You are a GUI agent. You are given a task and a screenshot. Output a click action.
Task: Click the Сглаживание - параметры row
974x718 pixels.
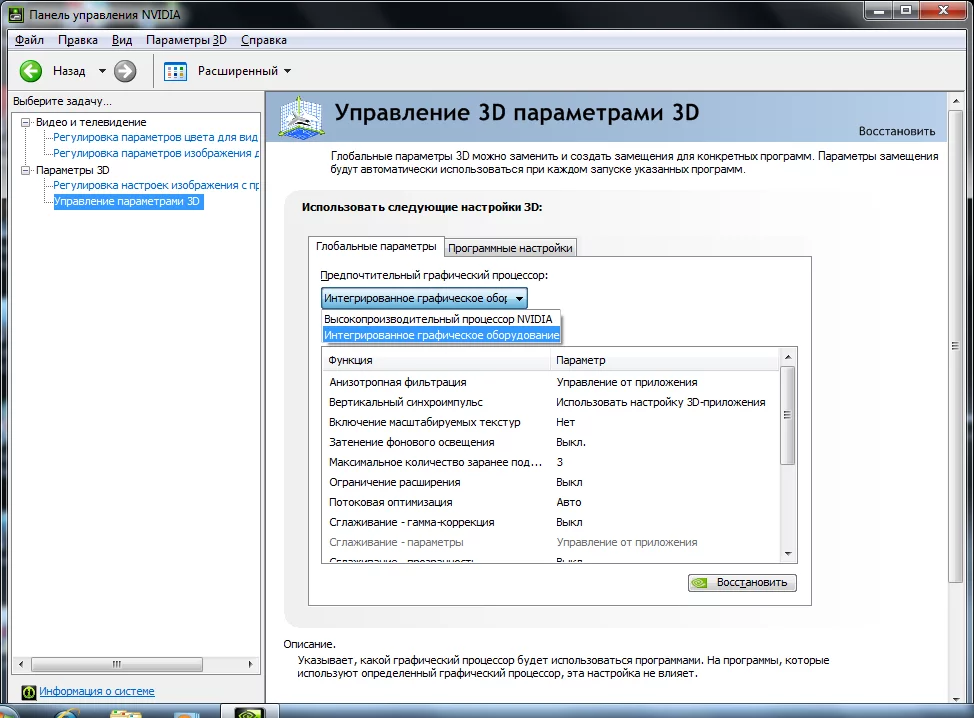[550, 542]
